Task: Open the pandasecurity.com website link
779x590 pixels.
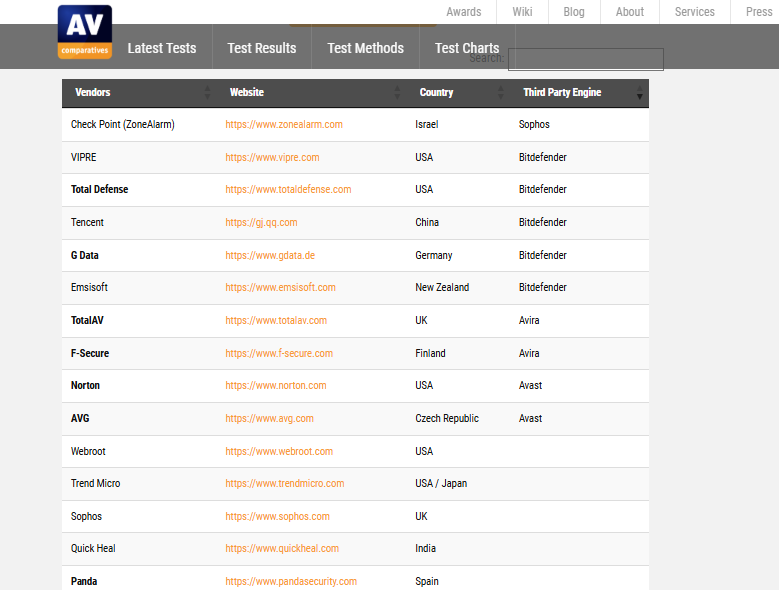Action: pyautogui.click(x=291, y=582)
